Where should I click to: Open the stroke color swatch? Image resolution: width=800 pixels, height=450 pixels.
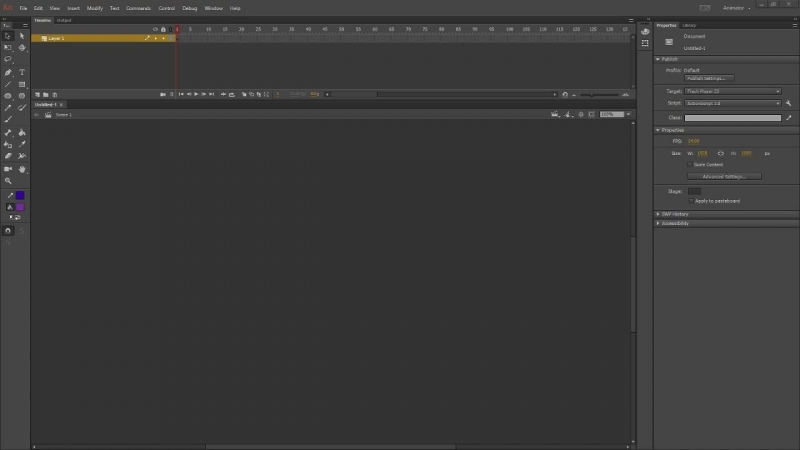click(x=20, y=195)
